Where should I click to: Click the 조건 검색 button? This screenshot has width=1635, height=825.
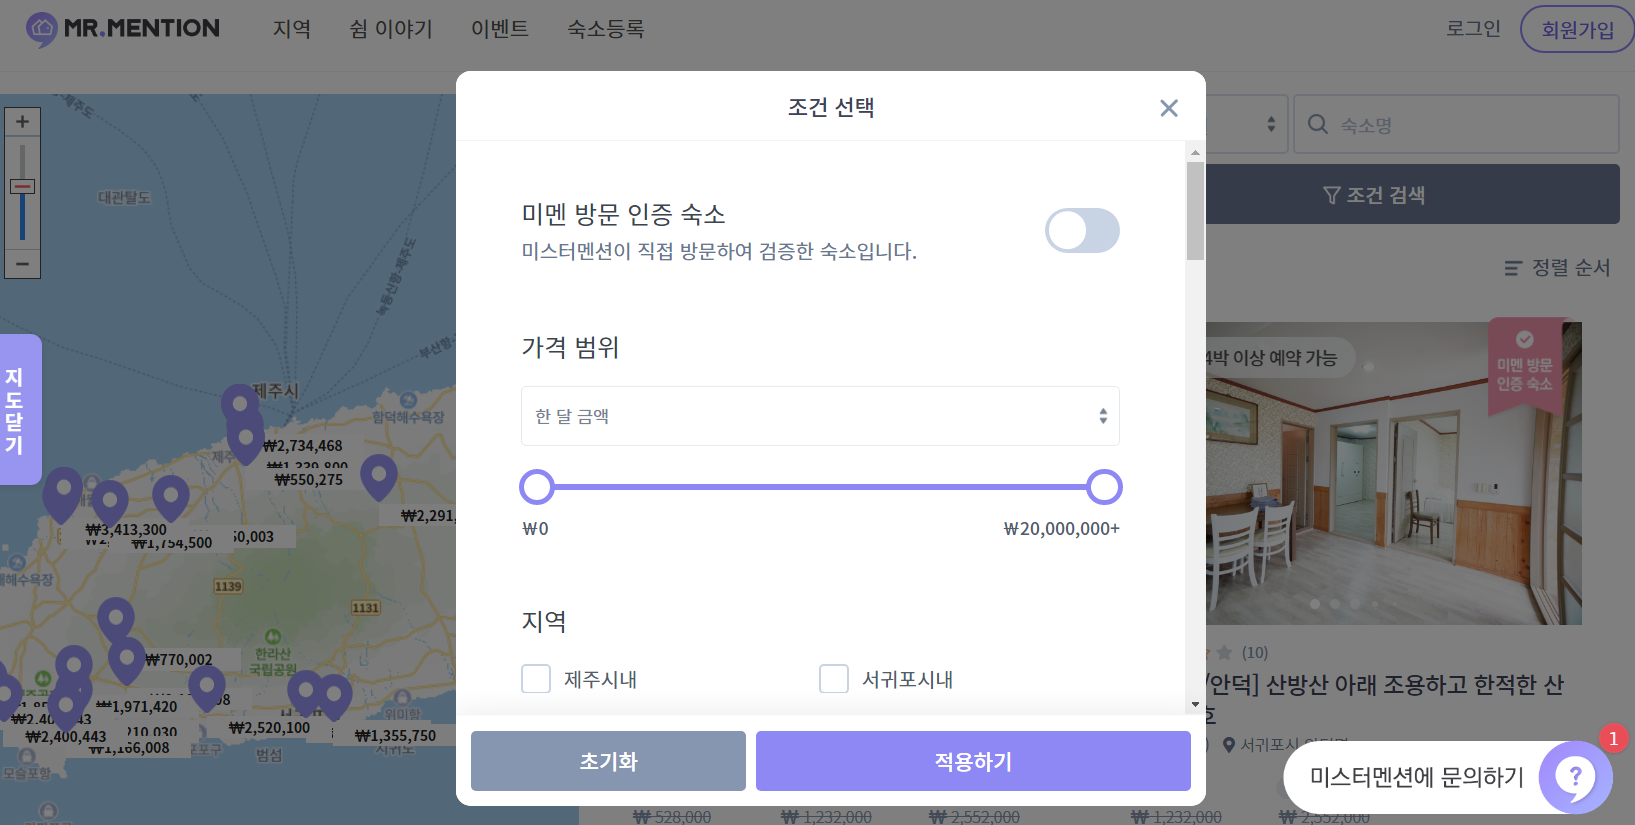point(1412,194)
